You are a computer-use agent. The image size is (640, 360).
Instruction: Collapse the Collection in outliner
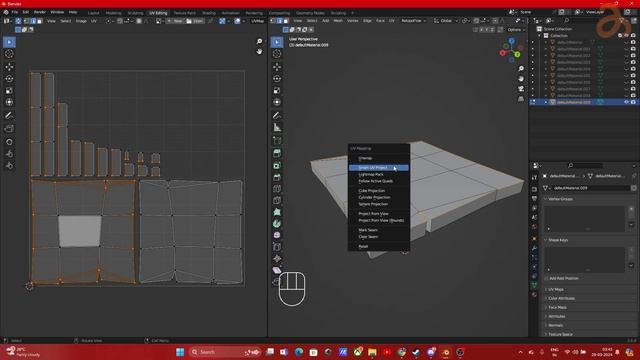(540, 36)
